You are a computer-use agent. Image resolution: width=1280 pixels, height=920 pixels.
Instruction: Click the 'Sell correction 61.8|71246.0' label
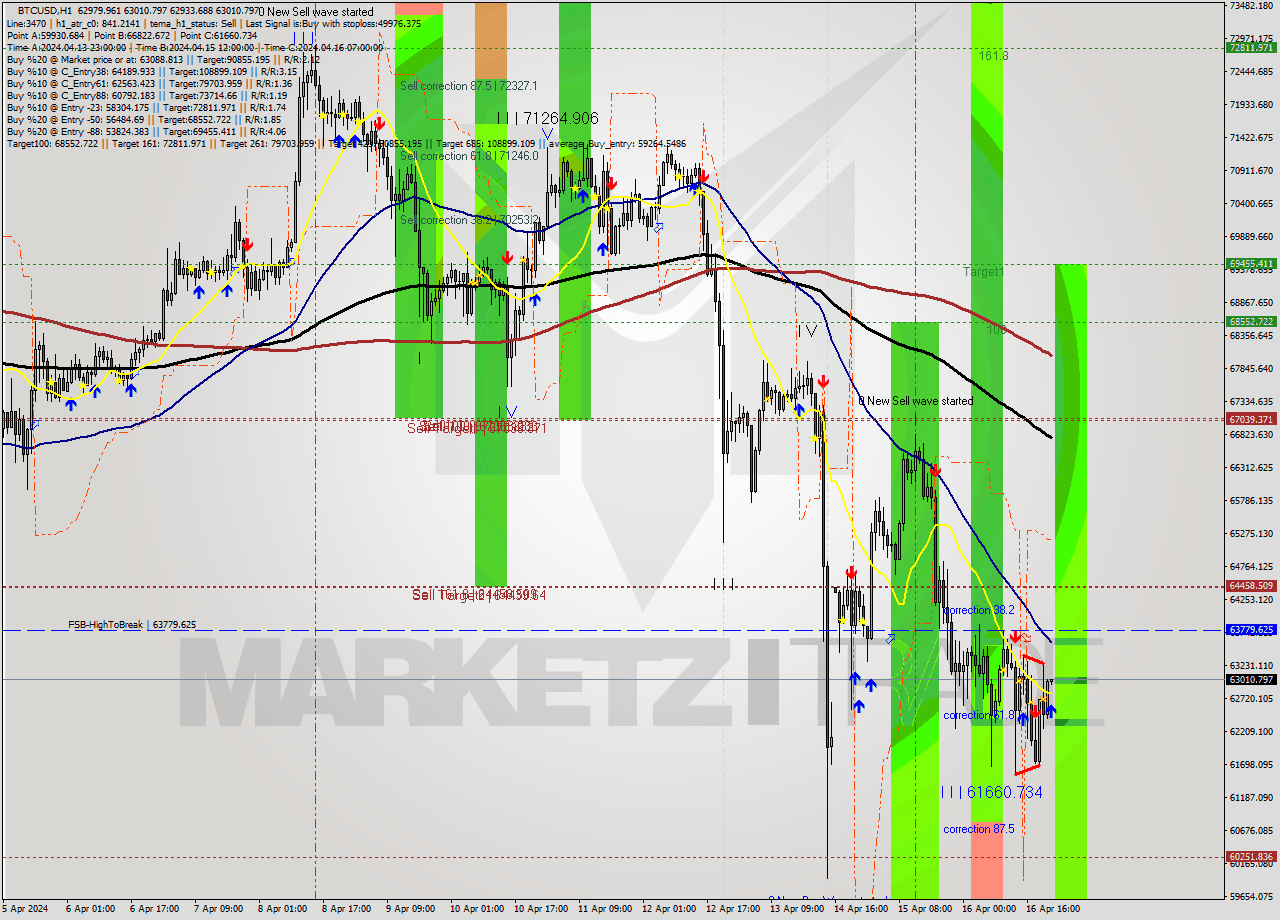click(x=469, y=156)
